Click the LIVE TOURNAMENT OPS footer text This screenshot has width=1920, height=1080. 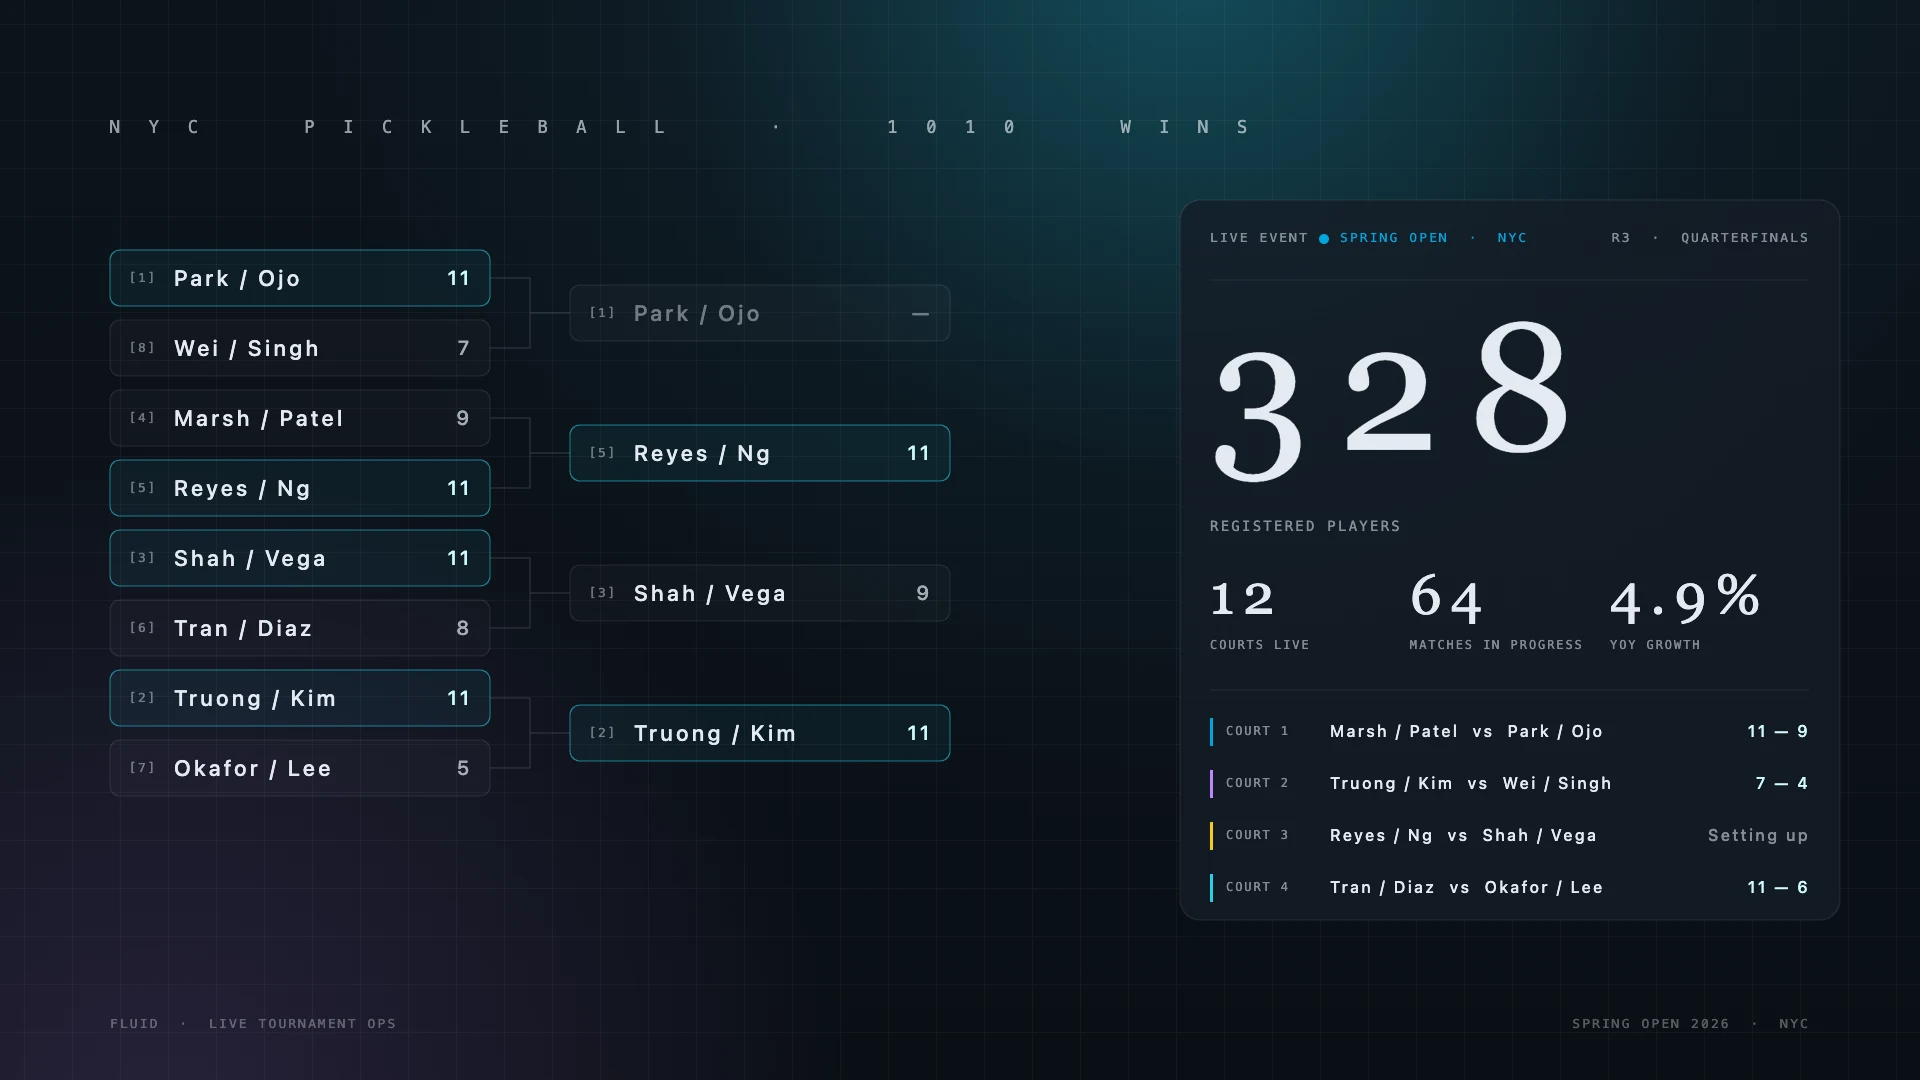tap(302, 1024)
